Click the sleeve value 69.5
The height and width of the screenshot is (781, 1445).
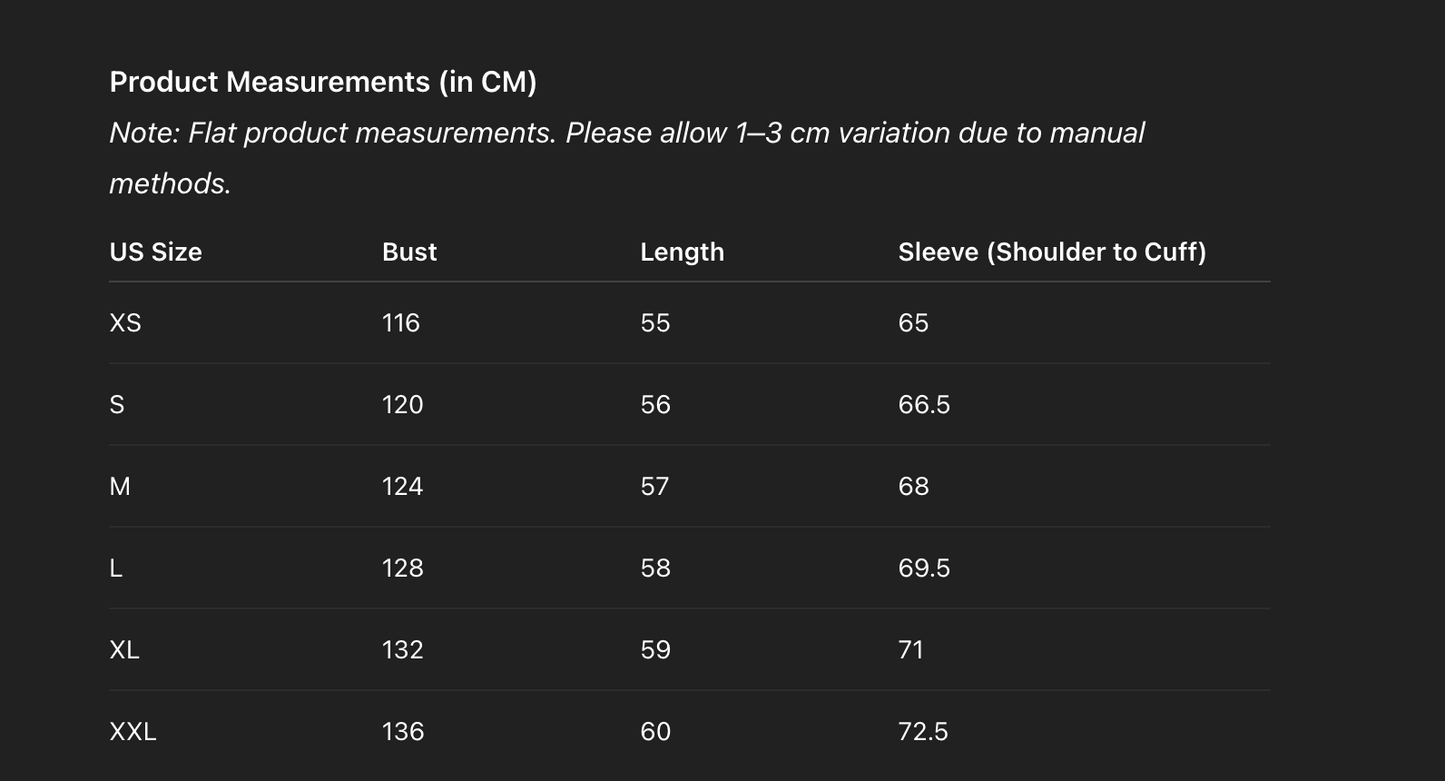(x=924, y=568)
